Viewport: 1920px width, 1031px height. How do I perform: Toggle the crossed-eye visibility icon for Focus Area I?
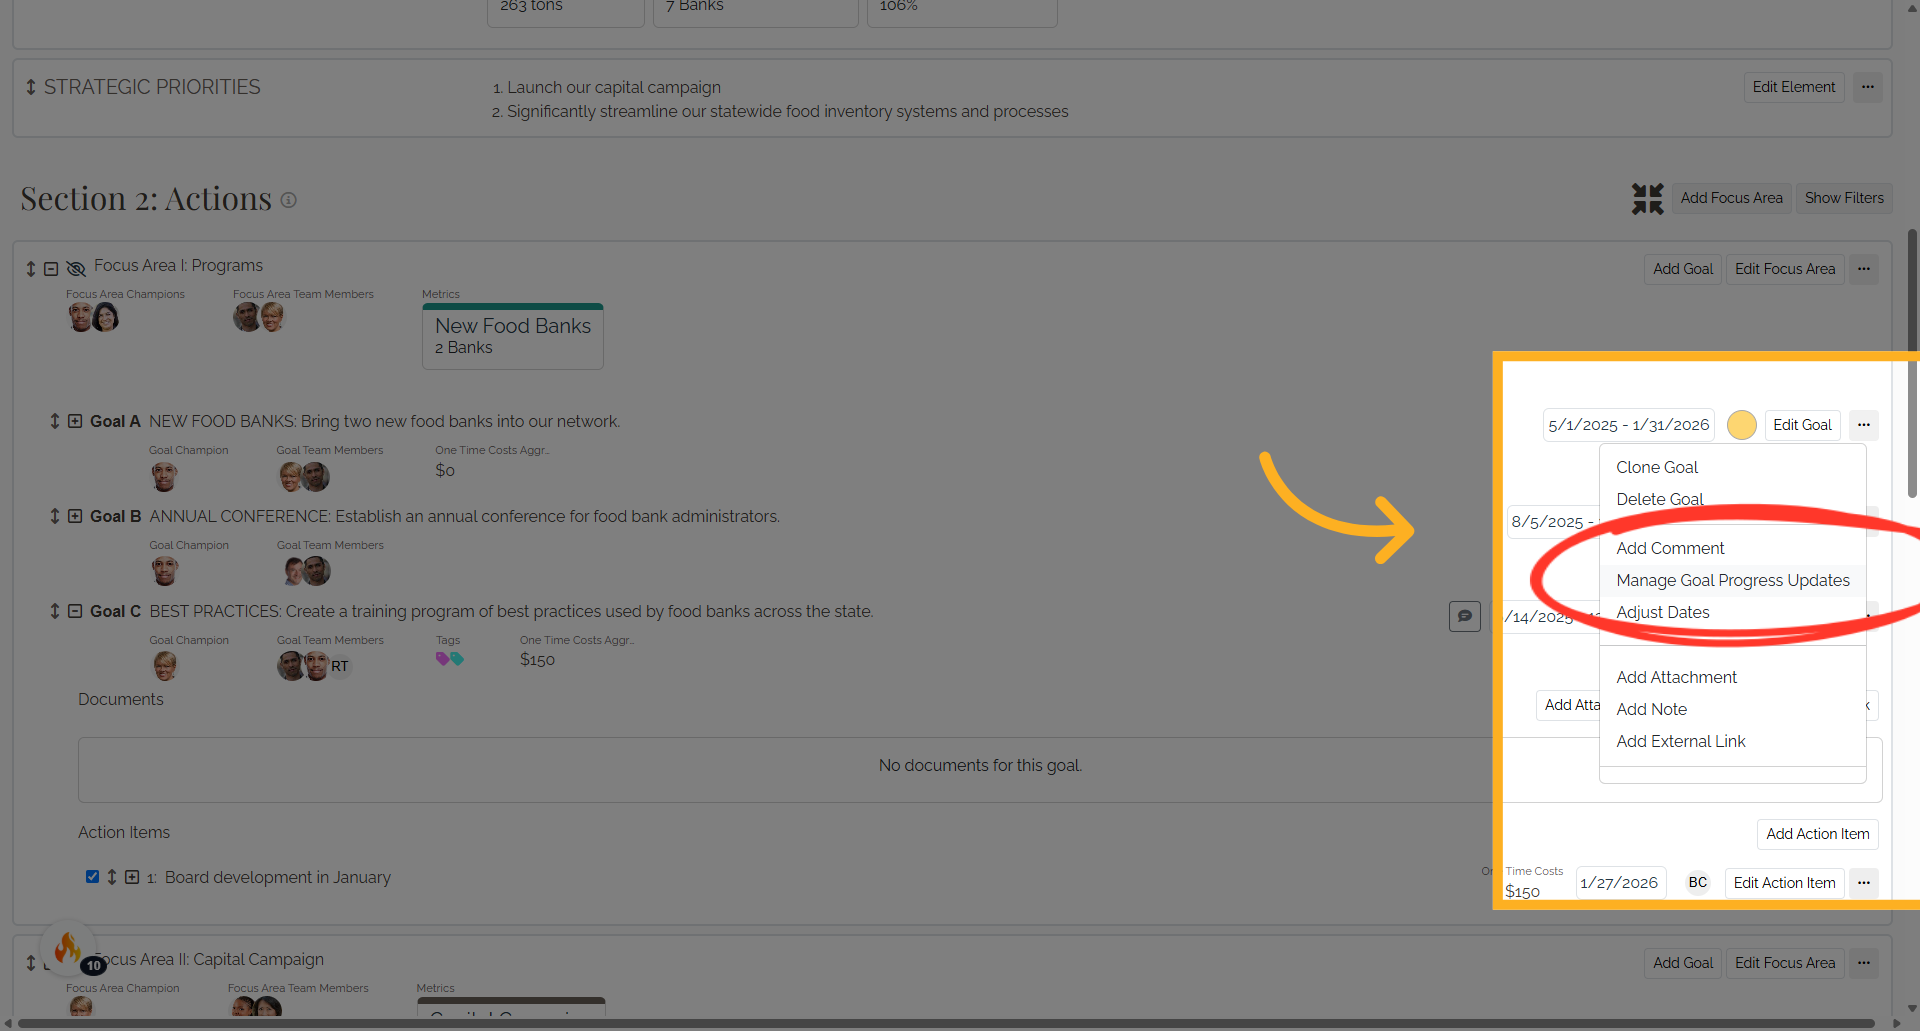(76, 268)
